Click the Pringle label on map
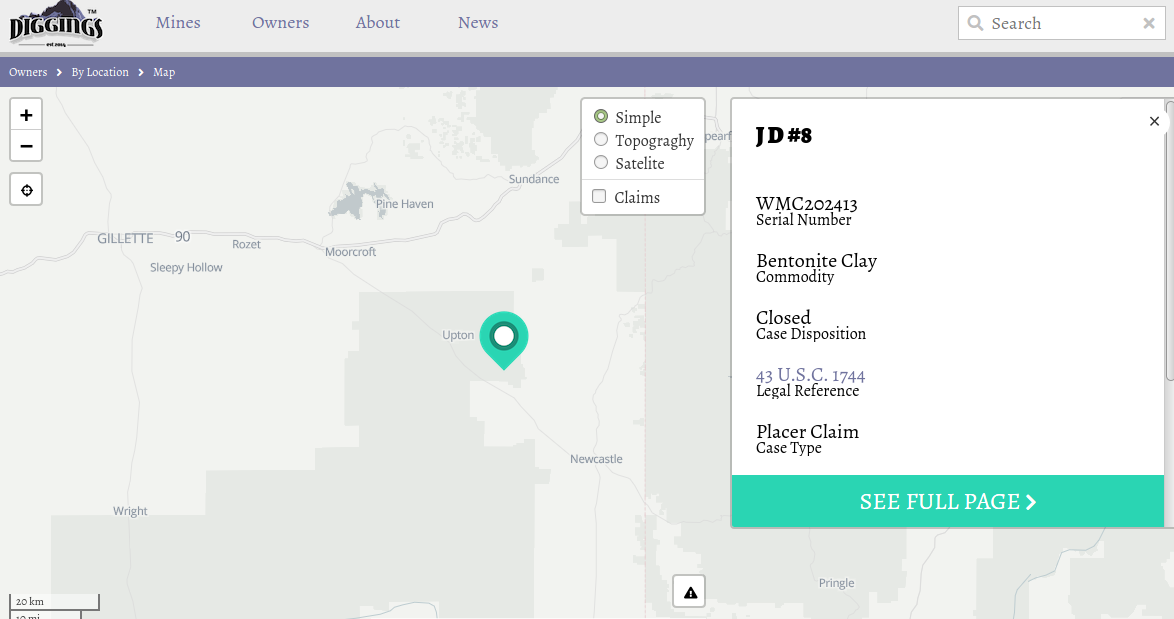This screenshot has height=619, width=1174. coord(836,583)
